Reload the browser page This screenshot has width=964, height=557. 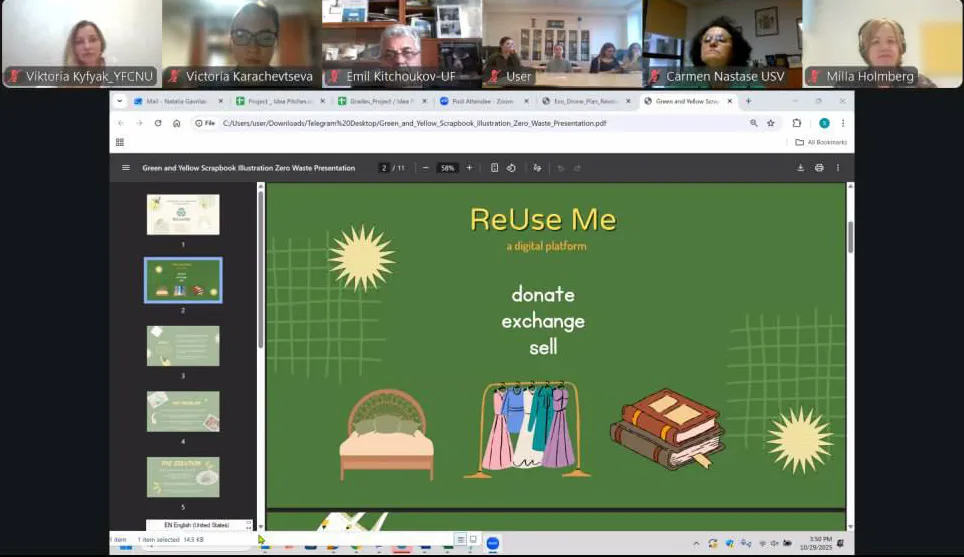pos(158,123)
